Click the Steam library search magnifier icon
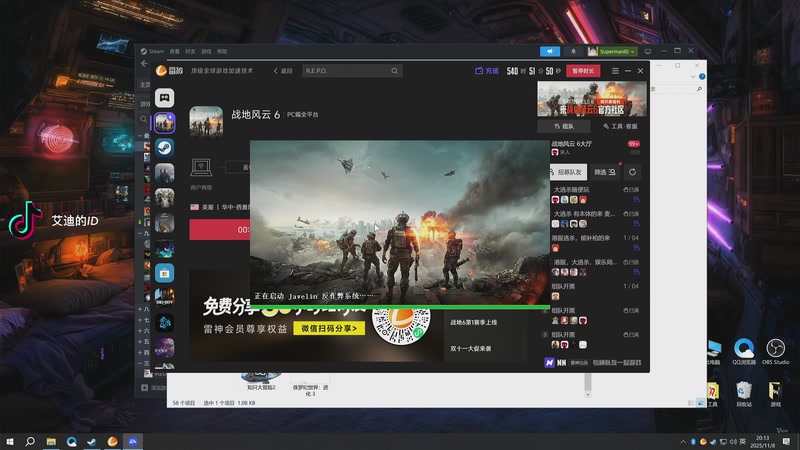The width and height of the screenshot is (800, 450). coord(144,119)
